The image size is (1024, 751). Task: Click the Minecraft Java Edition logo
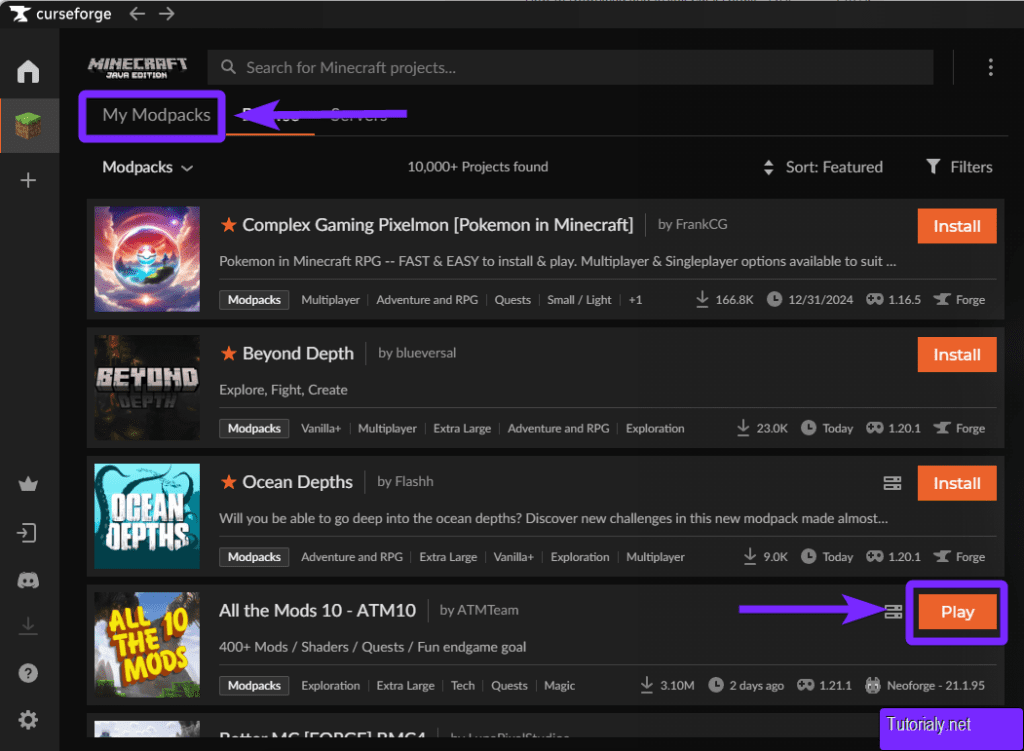[137, 67]
